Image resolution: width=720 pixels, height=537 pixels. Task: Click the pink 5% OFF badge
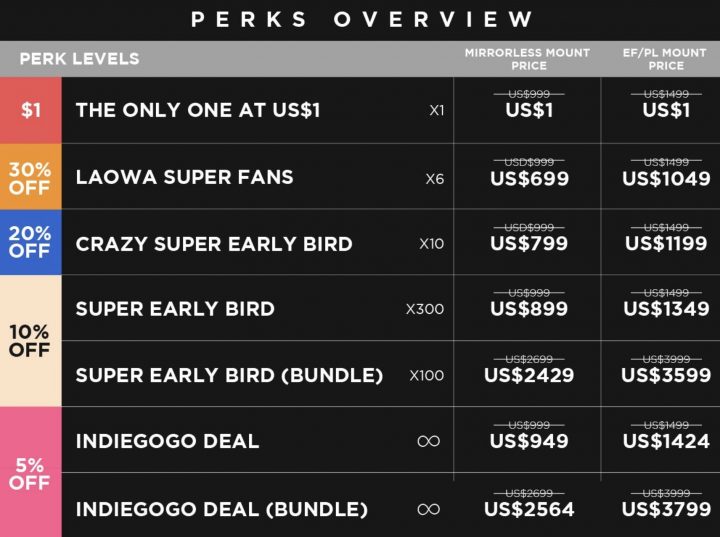(30, 472)
